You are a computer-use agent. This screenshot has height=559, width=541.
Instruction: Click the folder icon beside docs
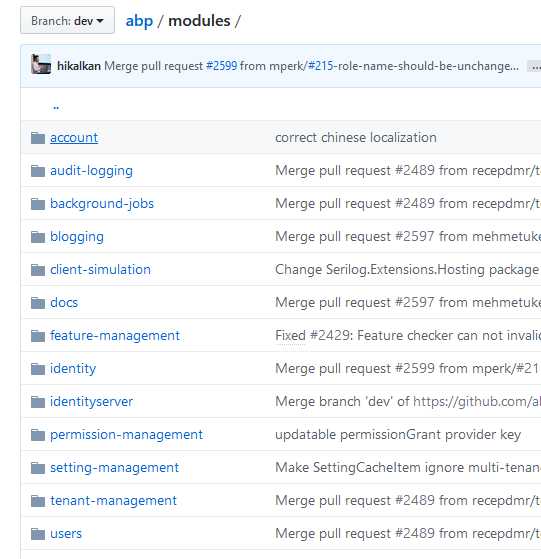(x=38, y=303)
